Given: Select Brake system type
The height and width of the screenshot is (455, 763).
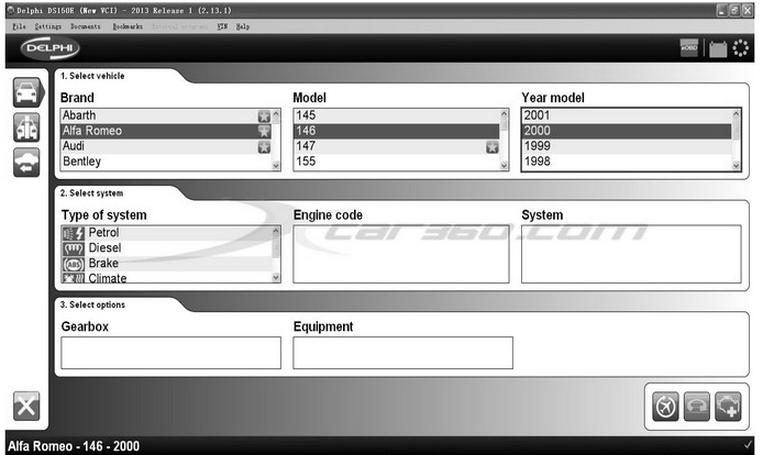Looking at the screenshot, I should tap(166, 263).
